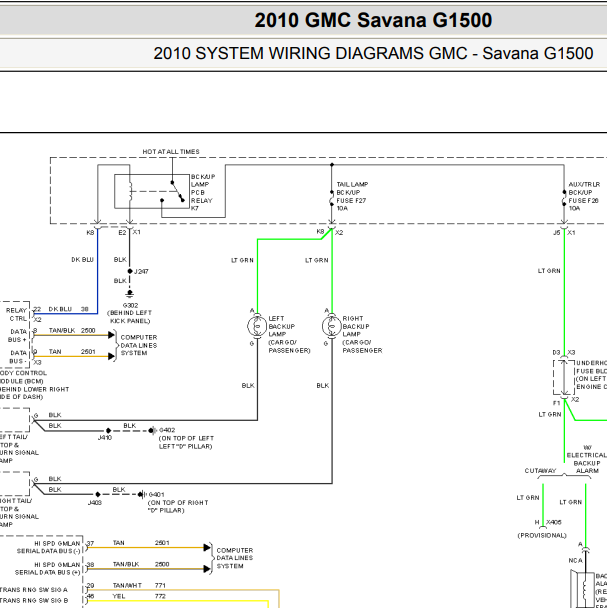607x608 pixels.
Task: Click the 'HI SPD GMLAN SERIAL DATA BUS (+)' label
Action: pos(47,568)
